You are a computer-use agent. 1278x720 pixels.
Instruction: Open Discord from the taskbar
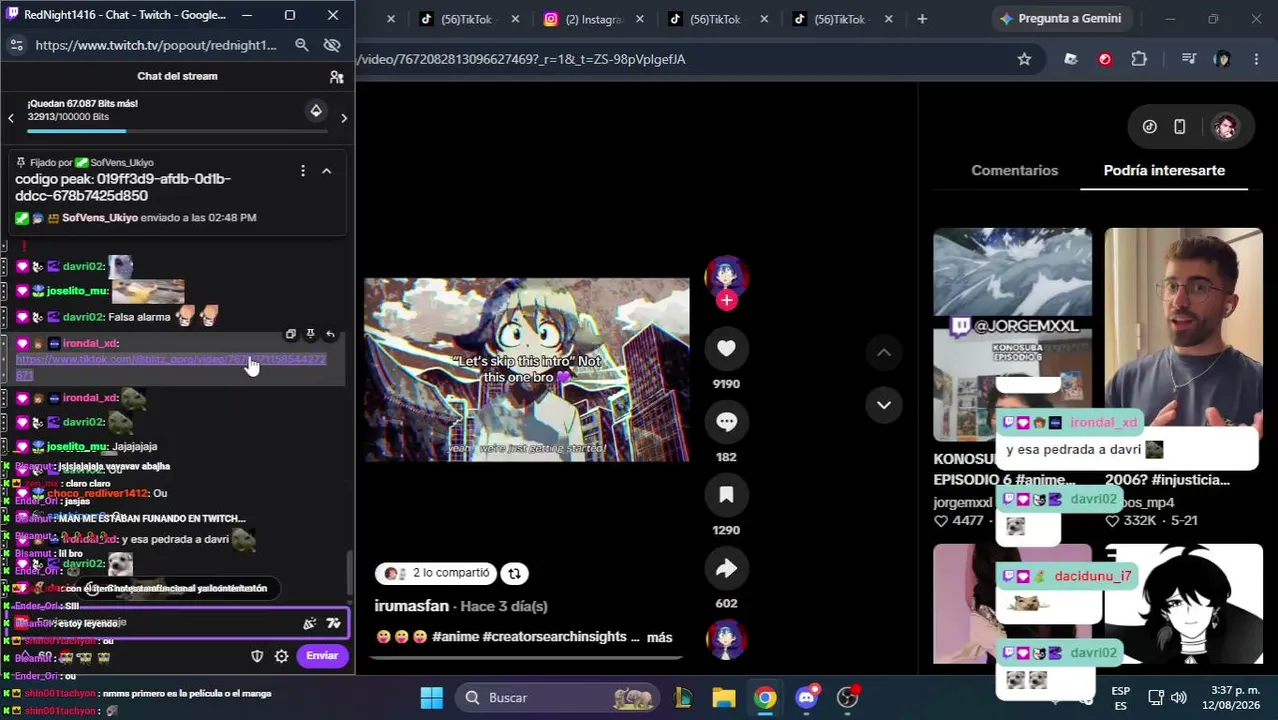[807, 698]
